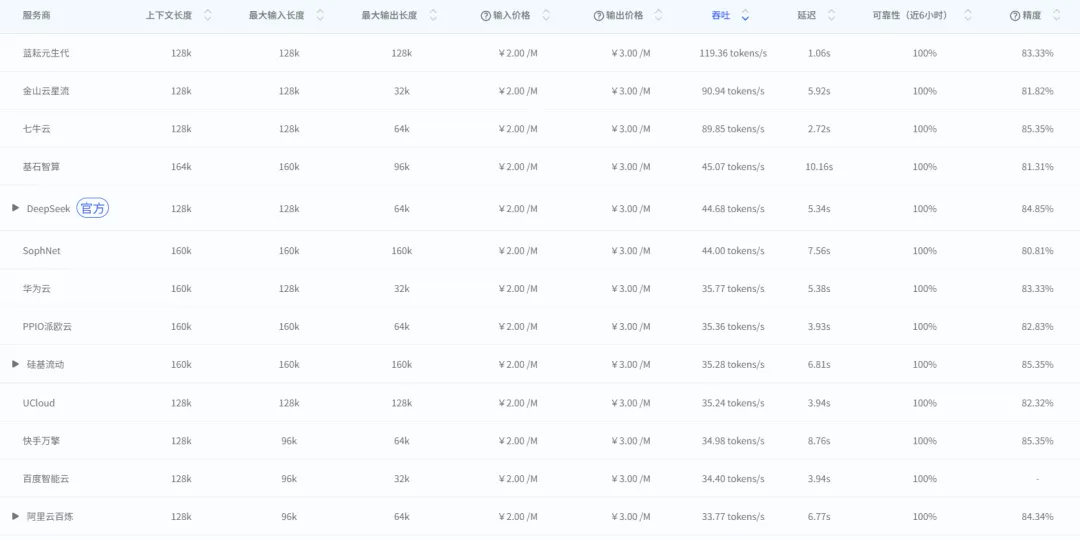The image size is (1080, 540).
Task: Click 96k max output for 基石智算
Action: [x=402, y=167]
